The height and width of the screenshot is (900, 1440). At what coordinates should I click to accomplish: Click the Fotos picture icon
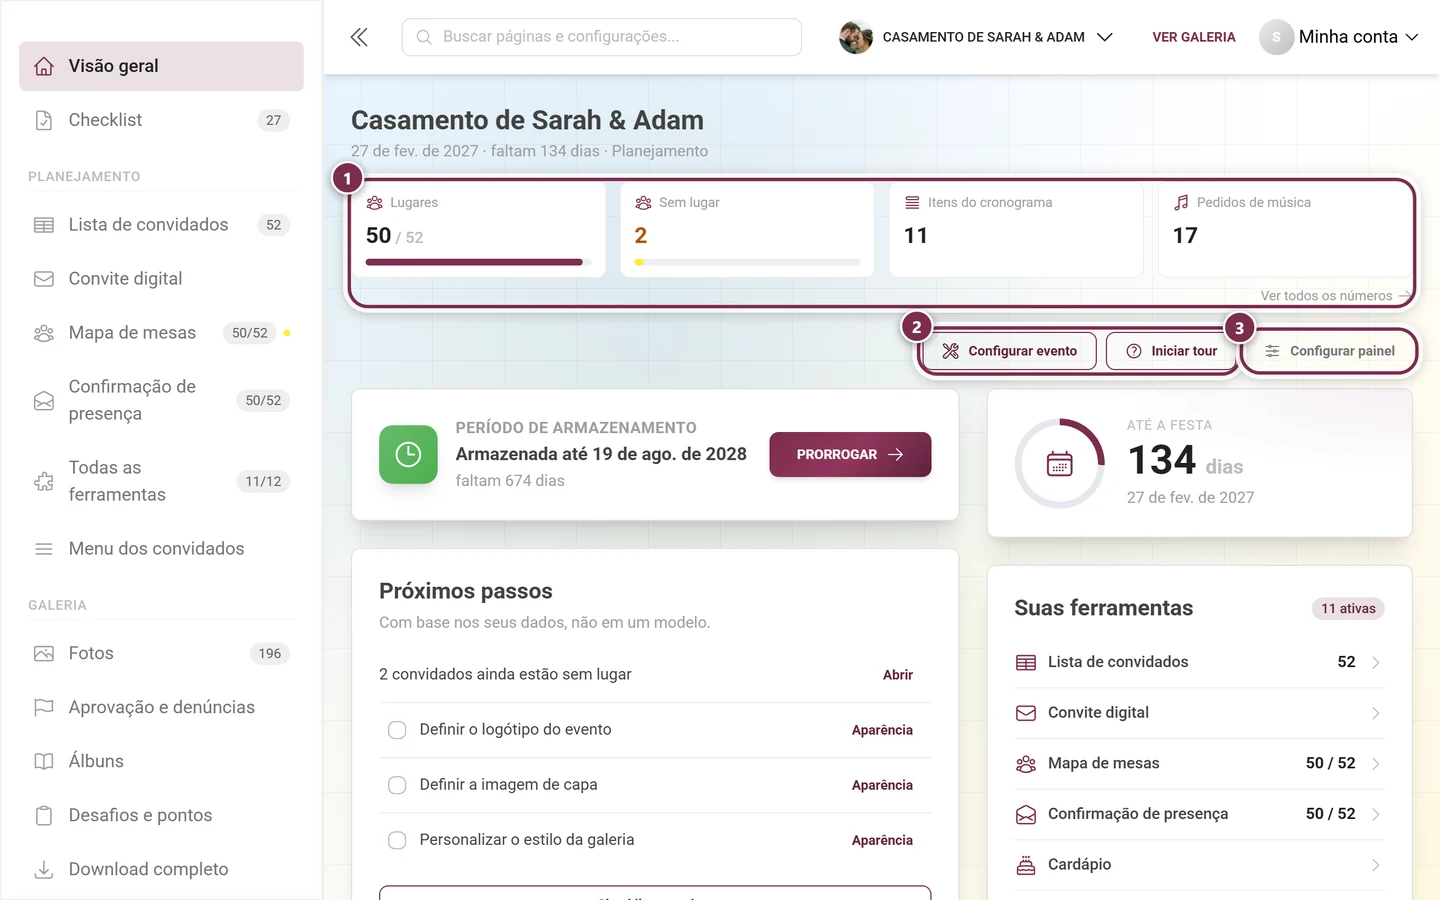pyautogui.click(x=44, y=654)
